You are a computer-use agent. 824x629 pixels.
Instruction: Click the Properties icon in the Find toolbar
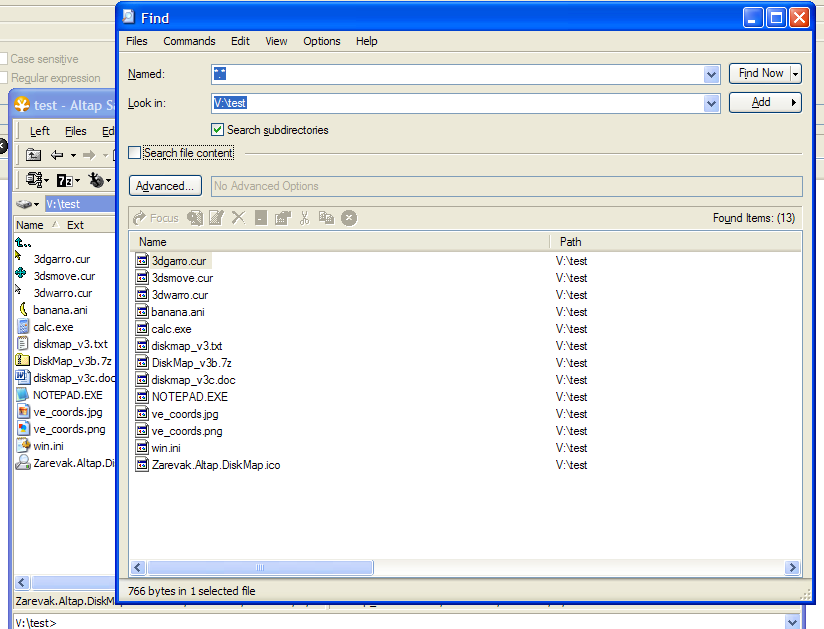tap(282, 218)
